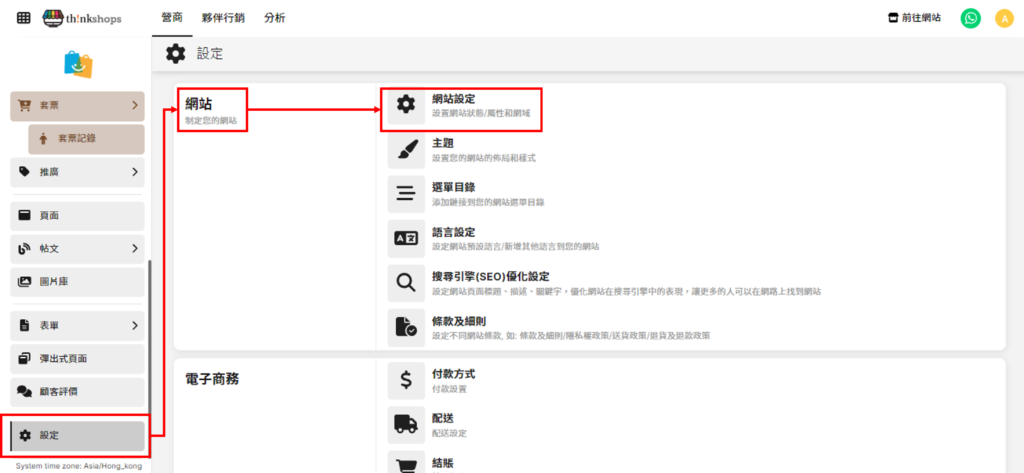Switch to the 夥伴行銷 tab
The height and width of the screenshot is (473, 1024).
[223, 18]
